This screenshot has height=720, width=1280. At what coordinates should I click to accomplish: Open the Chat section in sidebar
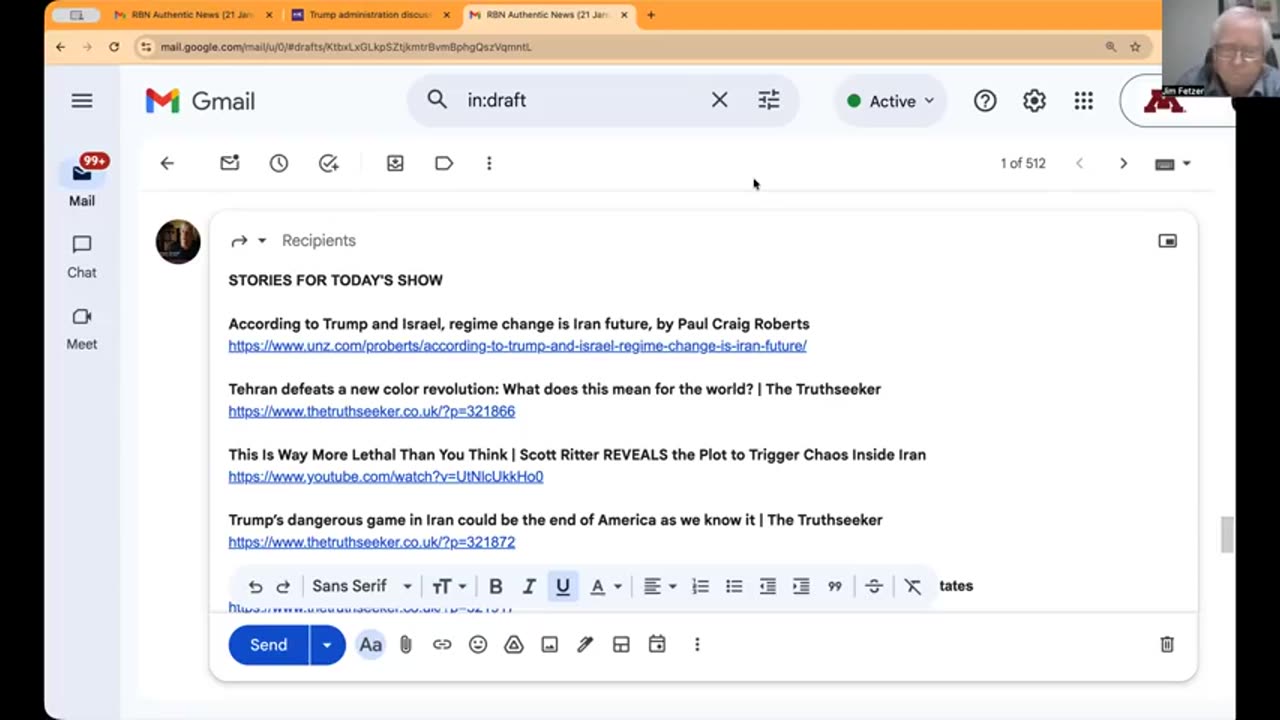pyautogui.click(x=82, y=257)
